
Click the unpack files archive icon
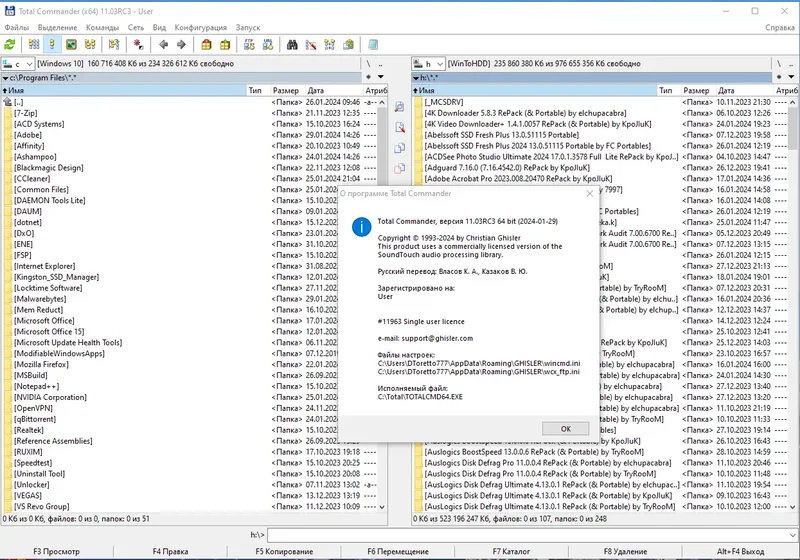(225, 45)
